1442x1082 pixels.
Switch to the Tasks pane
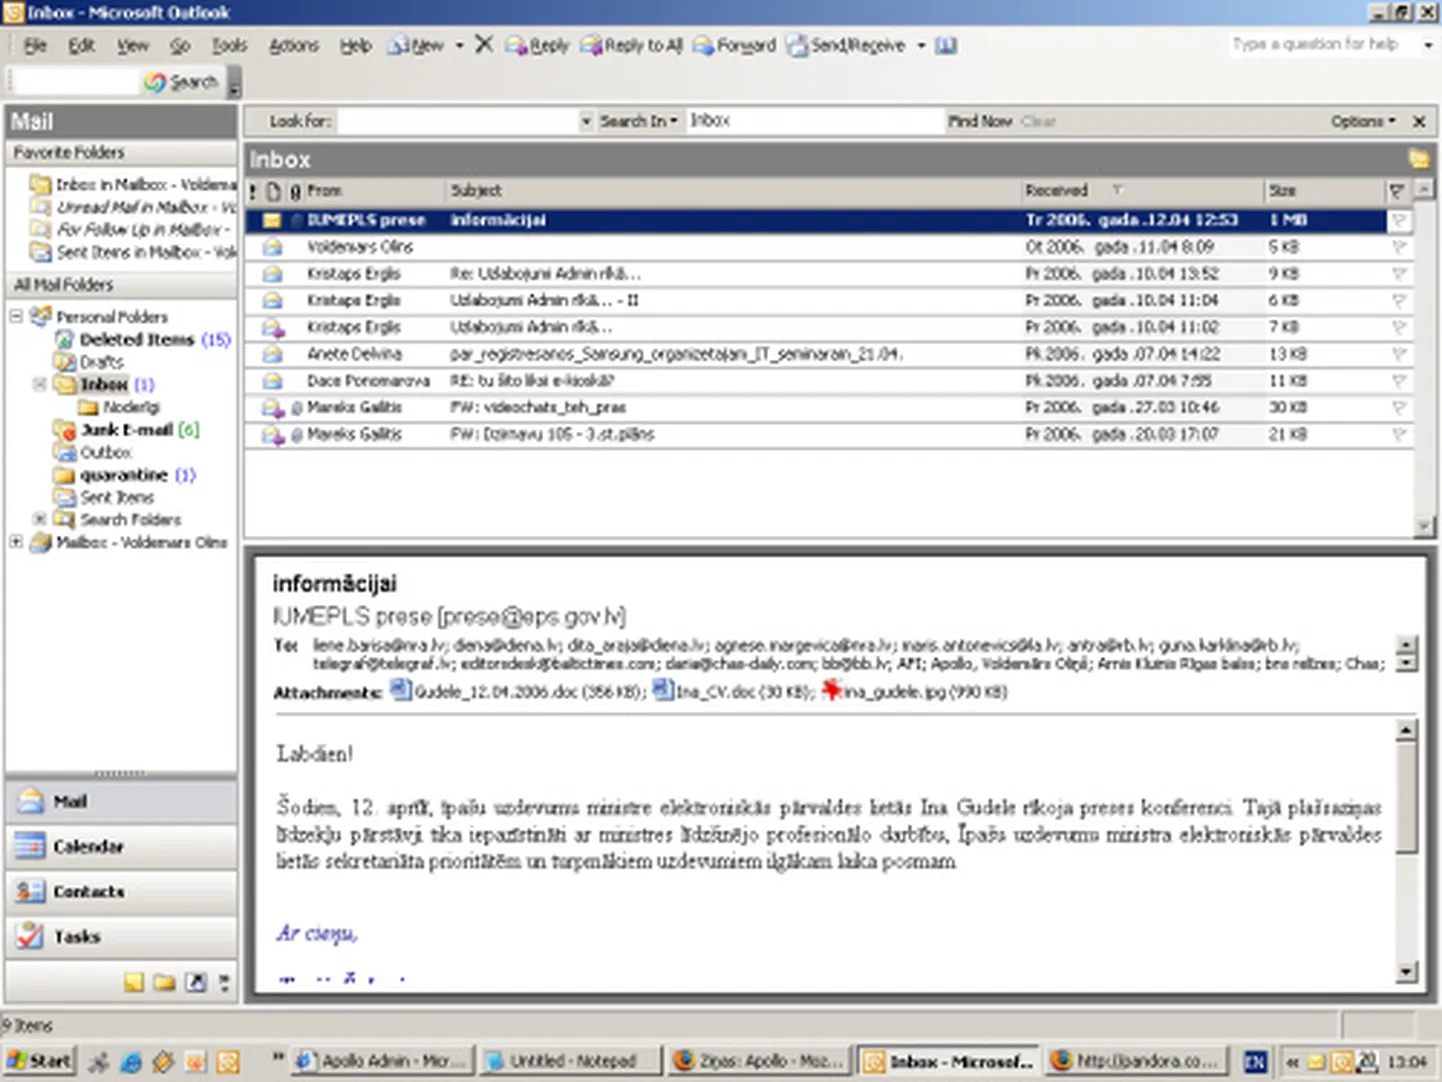121,937
